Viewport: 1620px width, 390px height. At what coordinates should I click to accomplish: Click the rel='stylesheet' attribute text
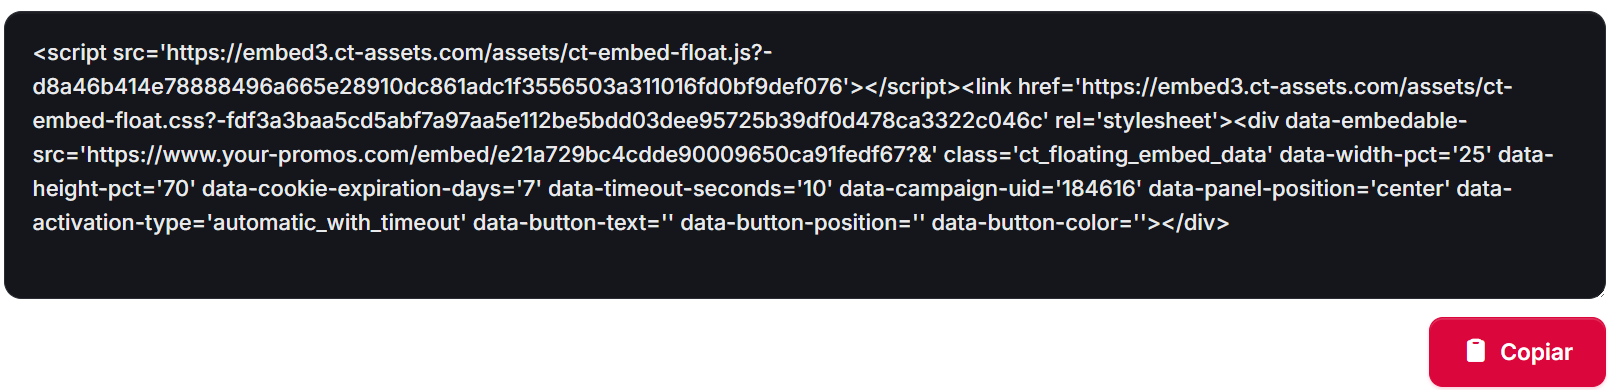point(1144,121)
